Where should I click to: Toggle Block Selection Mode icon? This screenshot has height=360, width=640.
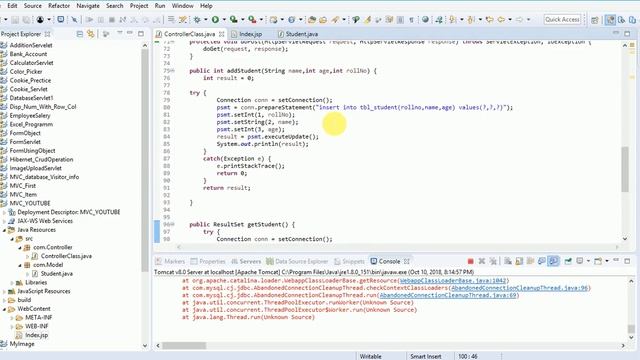[x=400, y=20]
